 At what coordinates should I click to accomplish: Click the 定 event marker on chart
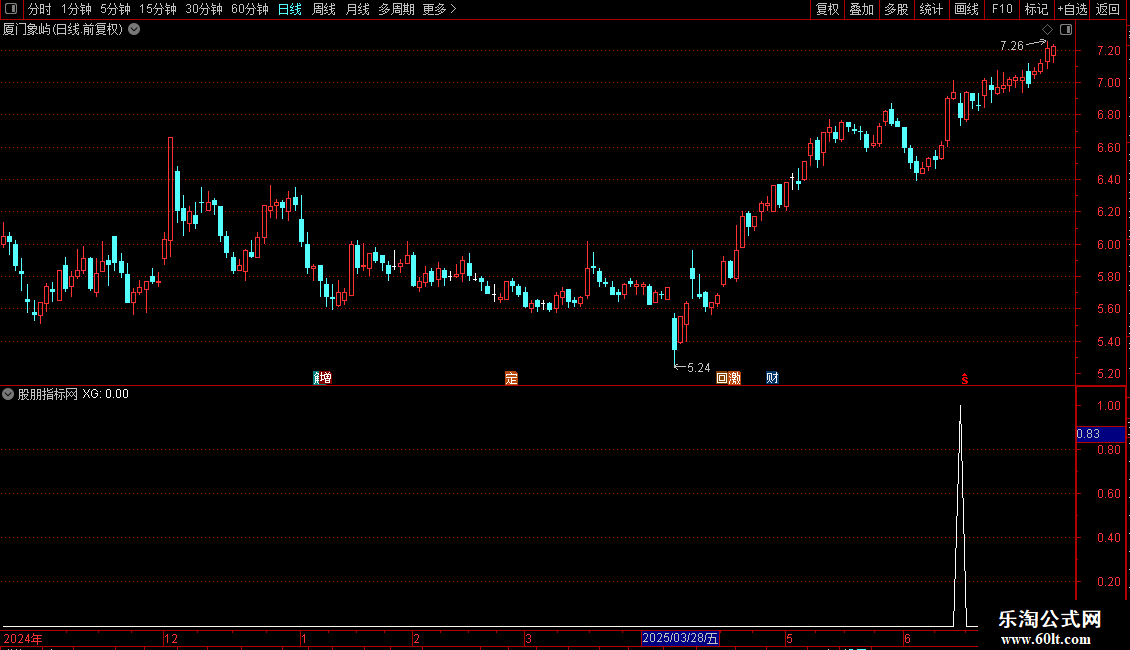[511, 378]
